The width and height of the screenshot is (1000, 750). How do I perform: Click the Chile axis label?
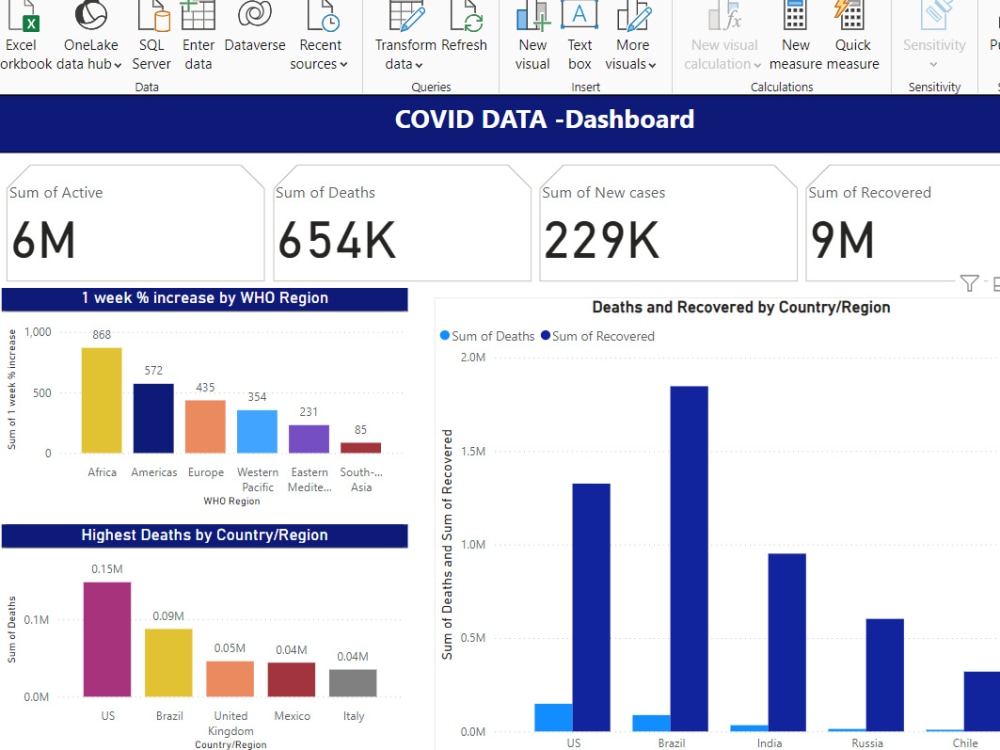[965, 743]
